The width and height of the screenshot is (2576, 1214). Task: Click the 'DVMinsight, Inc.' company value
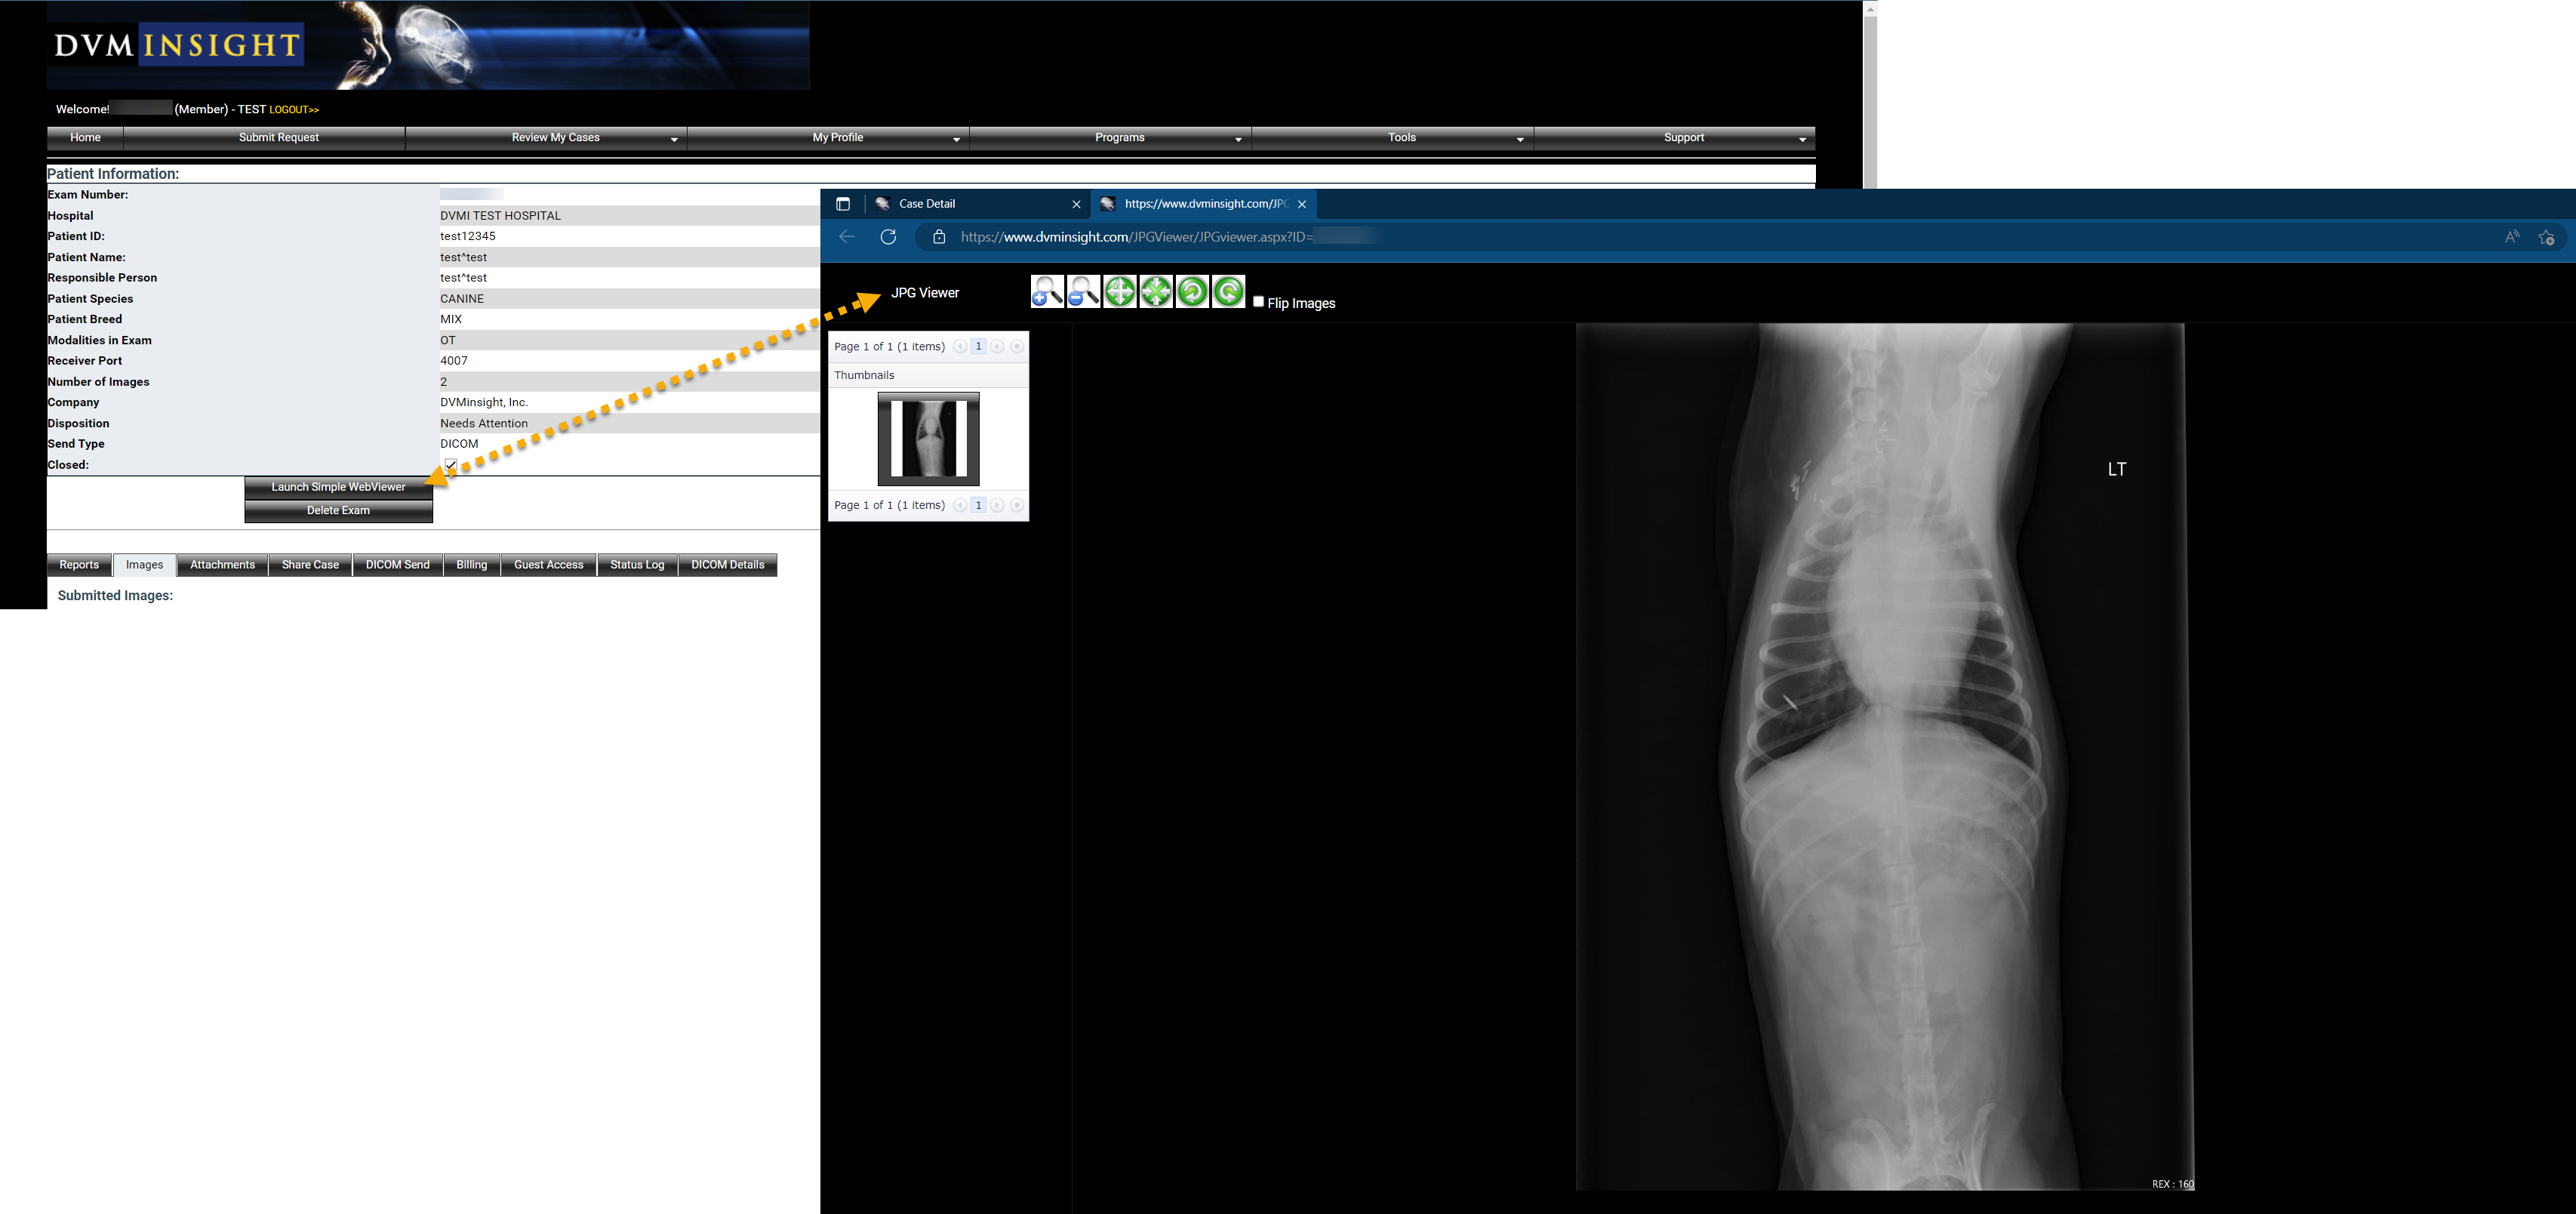pyautogui.click(x=484, y=403)
